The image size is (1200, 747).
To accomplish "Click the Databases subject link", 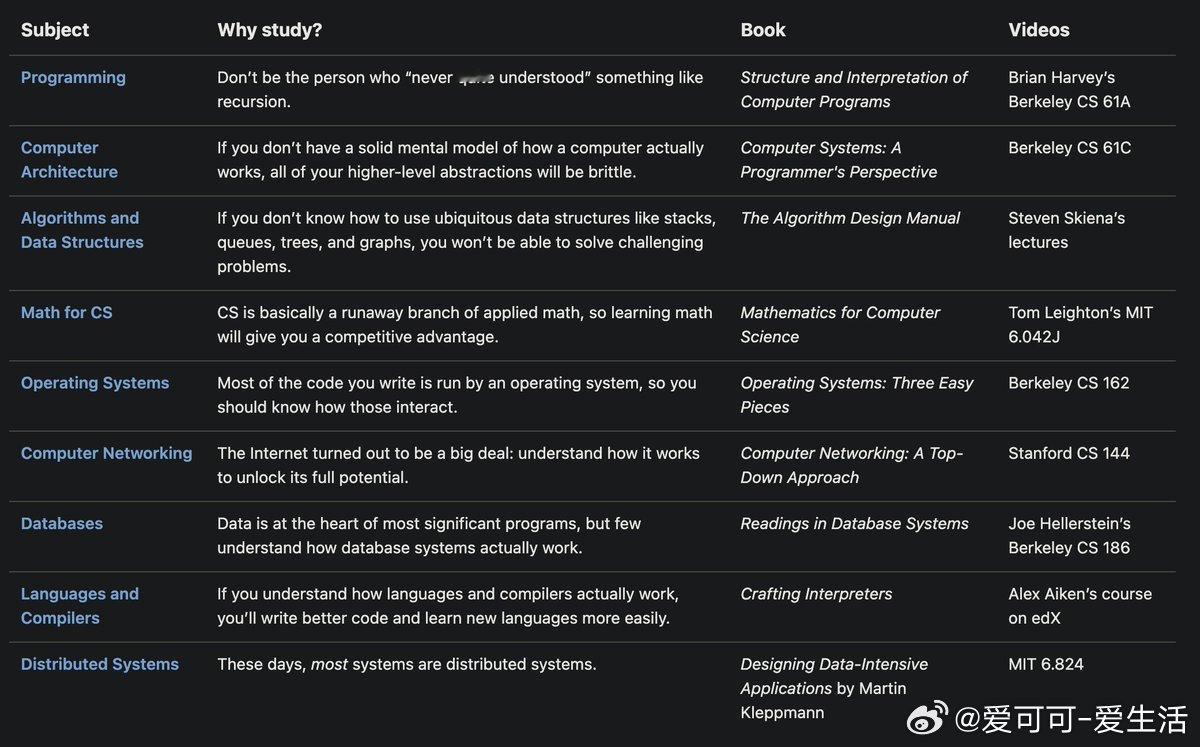I will click(x=62, y=523).
